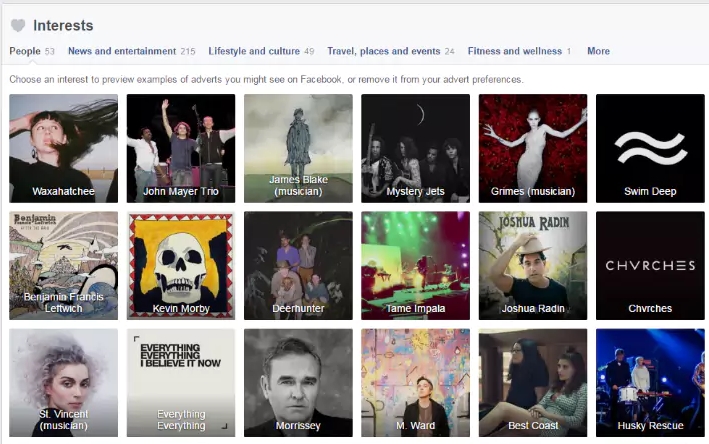Click the Interests heart icon

point(18,25)
